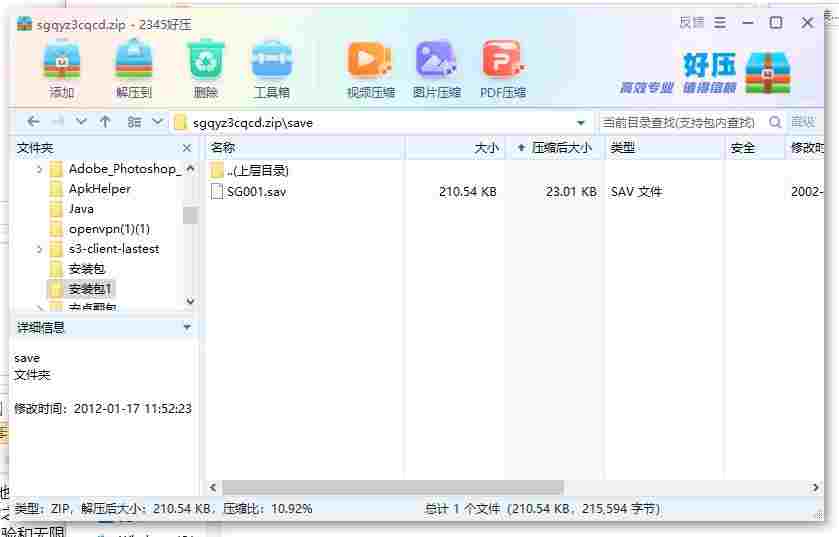The width and height of the screenshot is (839, 537).
Task: Click the folder icon next to ApkHelper
Action: click(56, 189)
